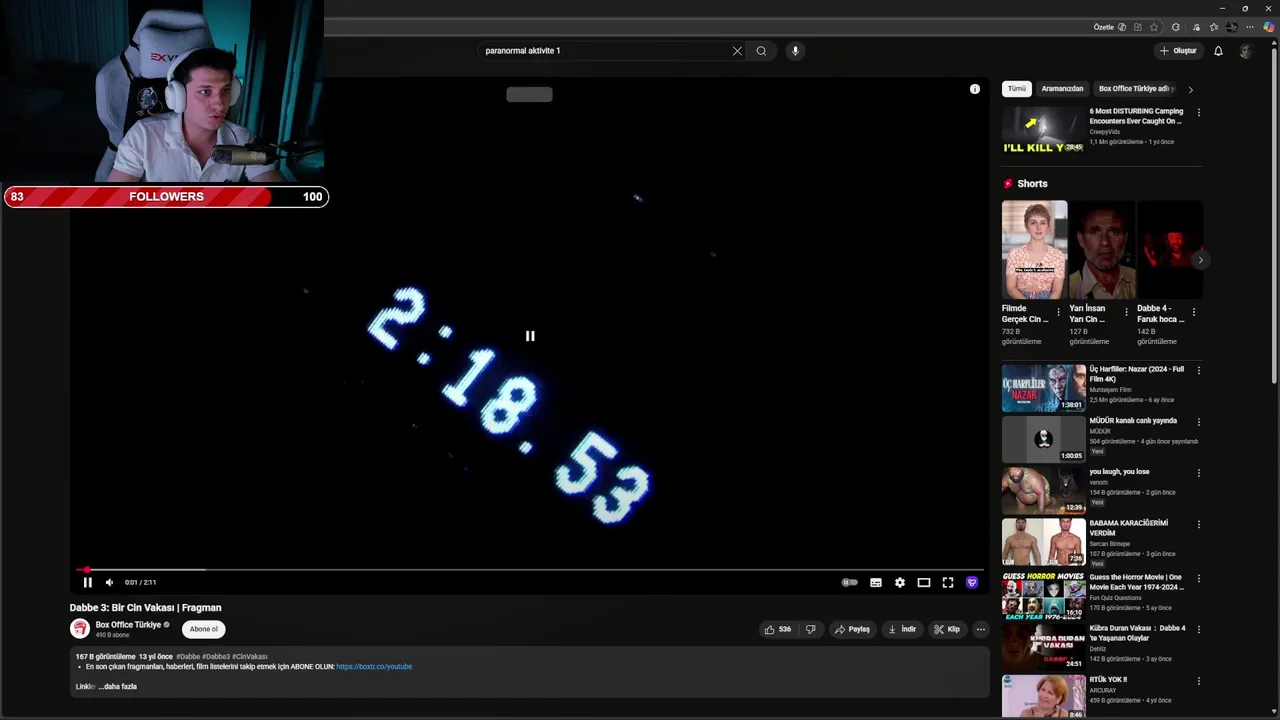Screen dimensions: 1280x720
Task: Open the video settings gear menu
Action: [x=900, y=582]
